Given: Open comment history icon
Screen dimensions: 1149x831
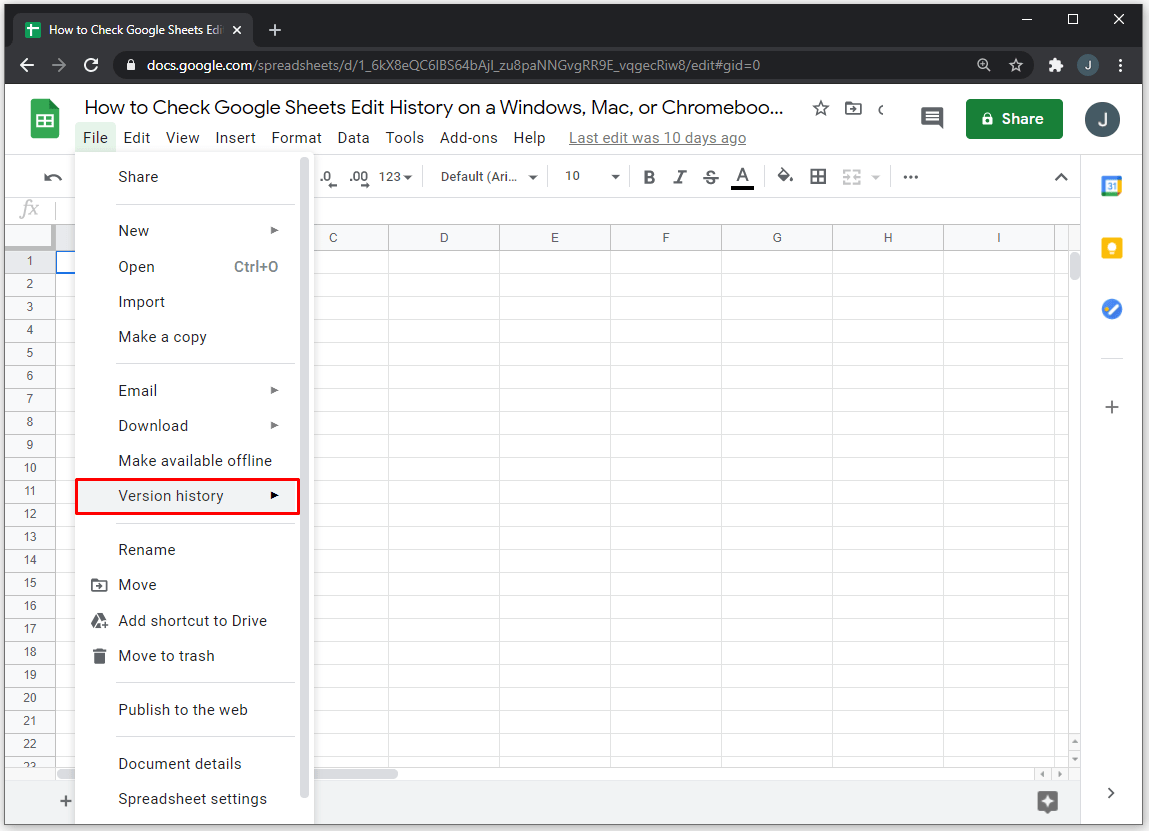Looking at the screenshot, I should point(931,118).
